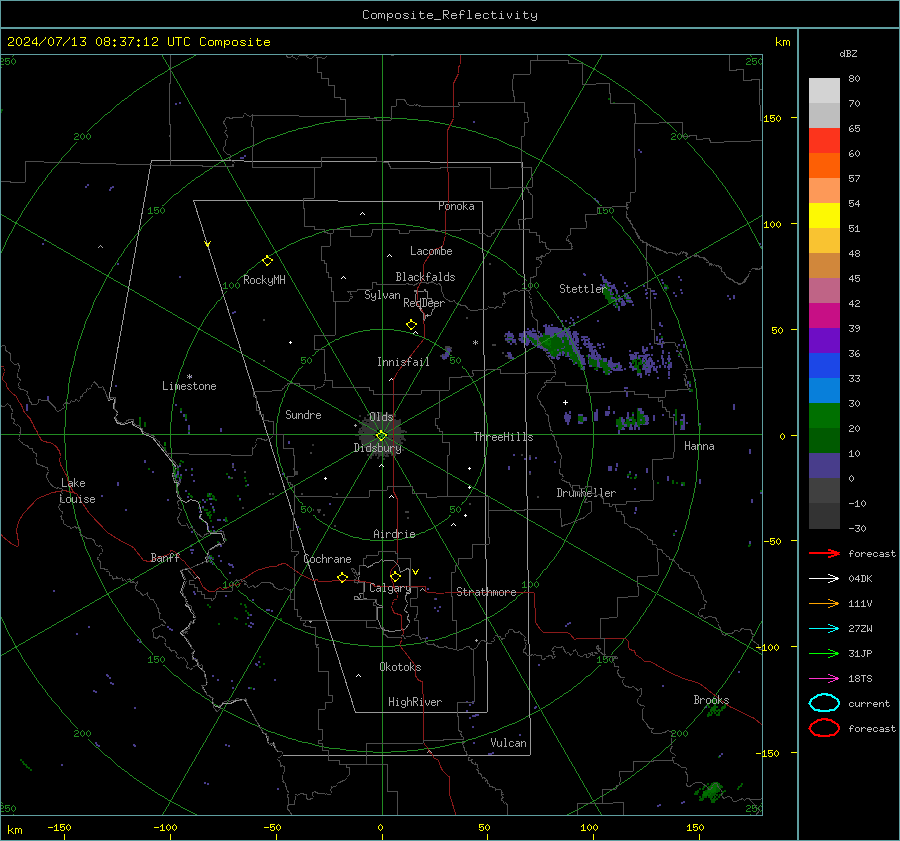
Task: Click the light gray 70–80 dBZ swatch
Action: (824, 91)
